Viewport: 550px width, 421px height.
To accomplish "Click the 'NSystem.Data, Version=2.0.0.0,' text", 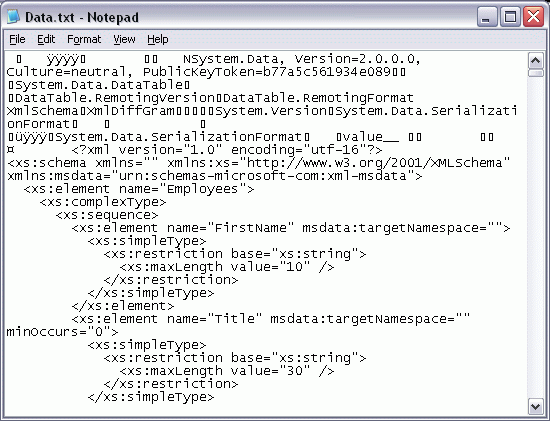I will (302, 59).
